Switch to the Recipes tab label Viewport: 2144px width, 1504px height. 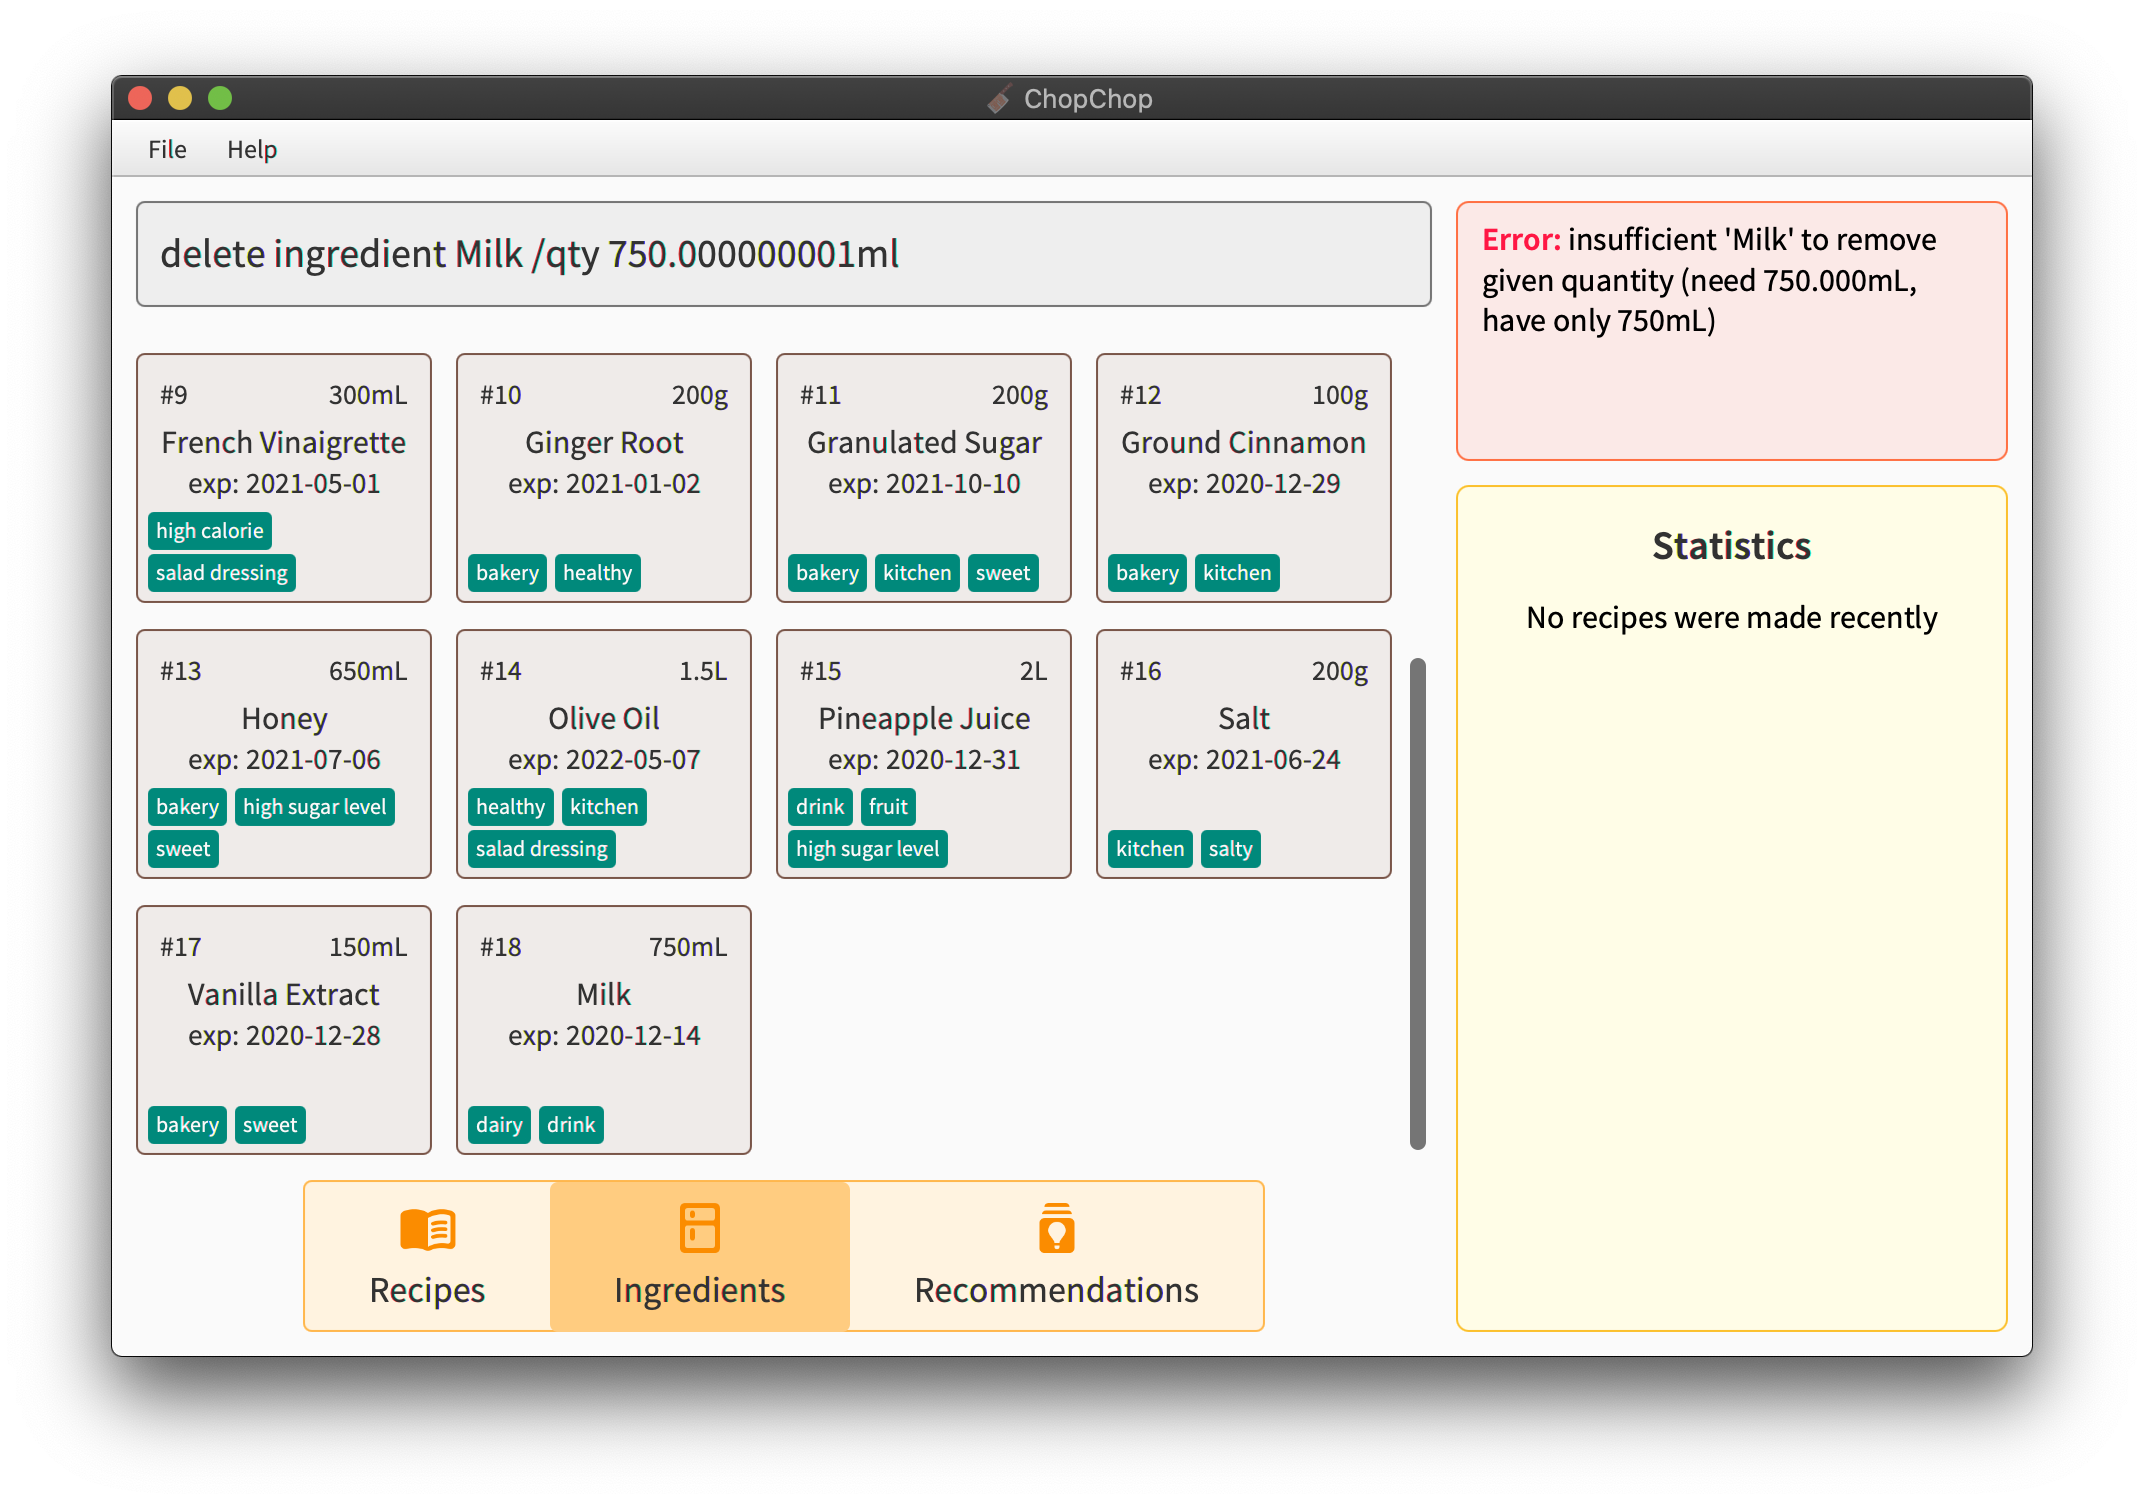(x=427, y=1290)
